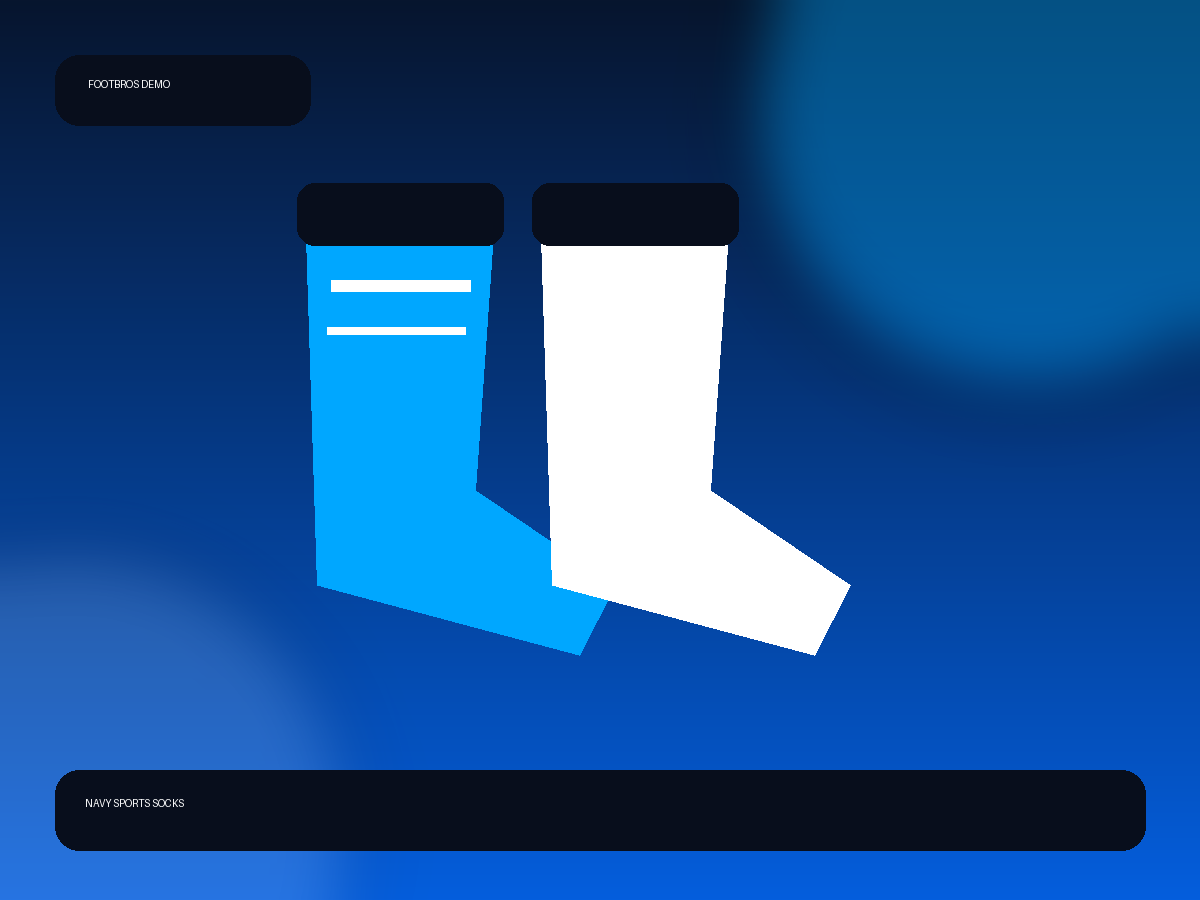Click the dark cuff of the white sock
The image size is (1200, 900).
[x=635, y=214]
